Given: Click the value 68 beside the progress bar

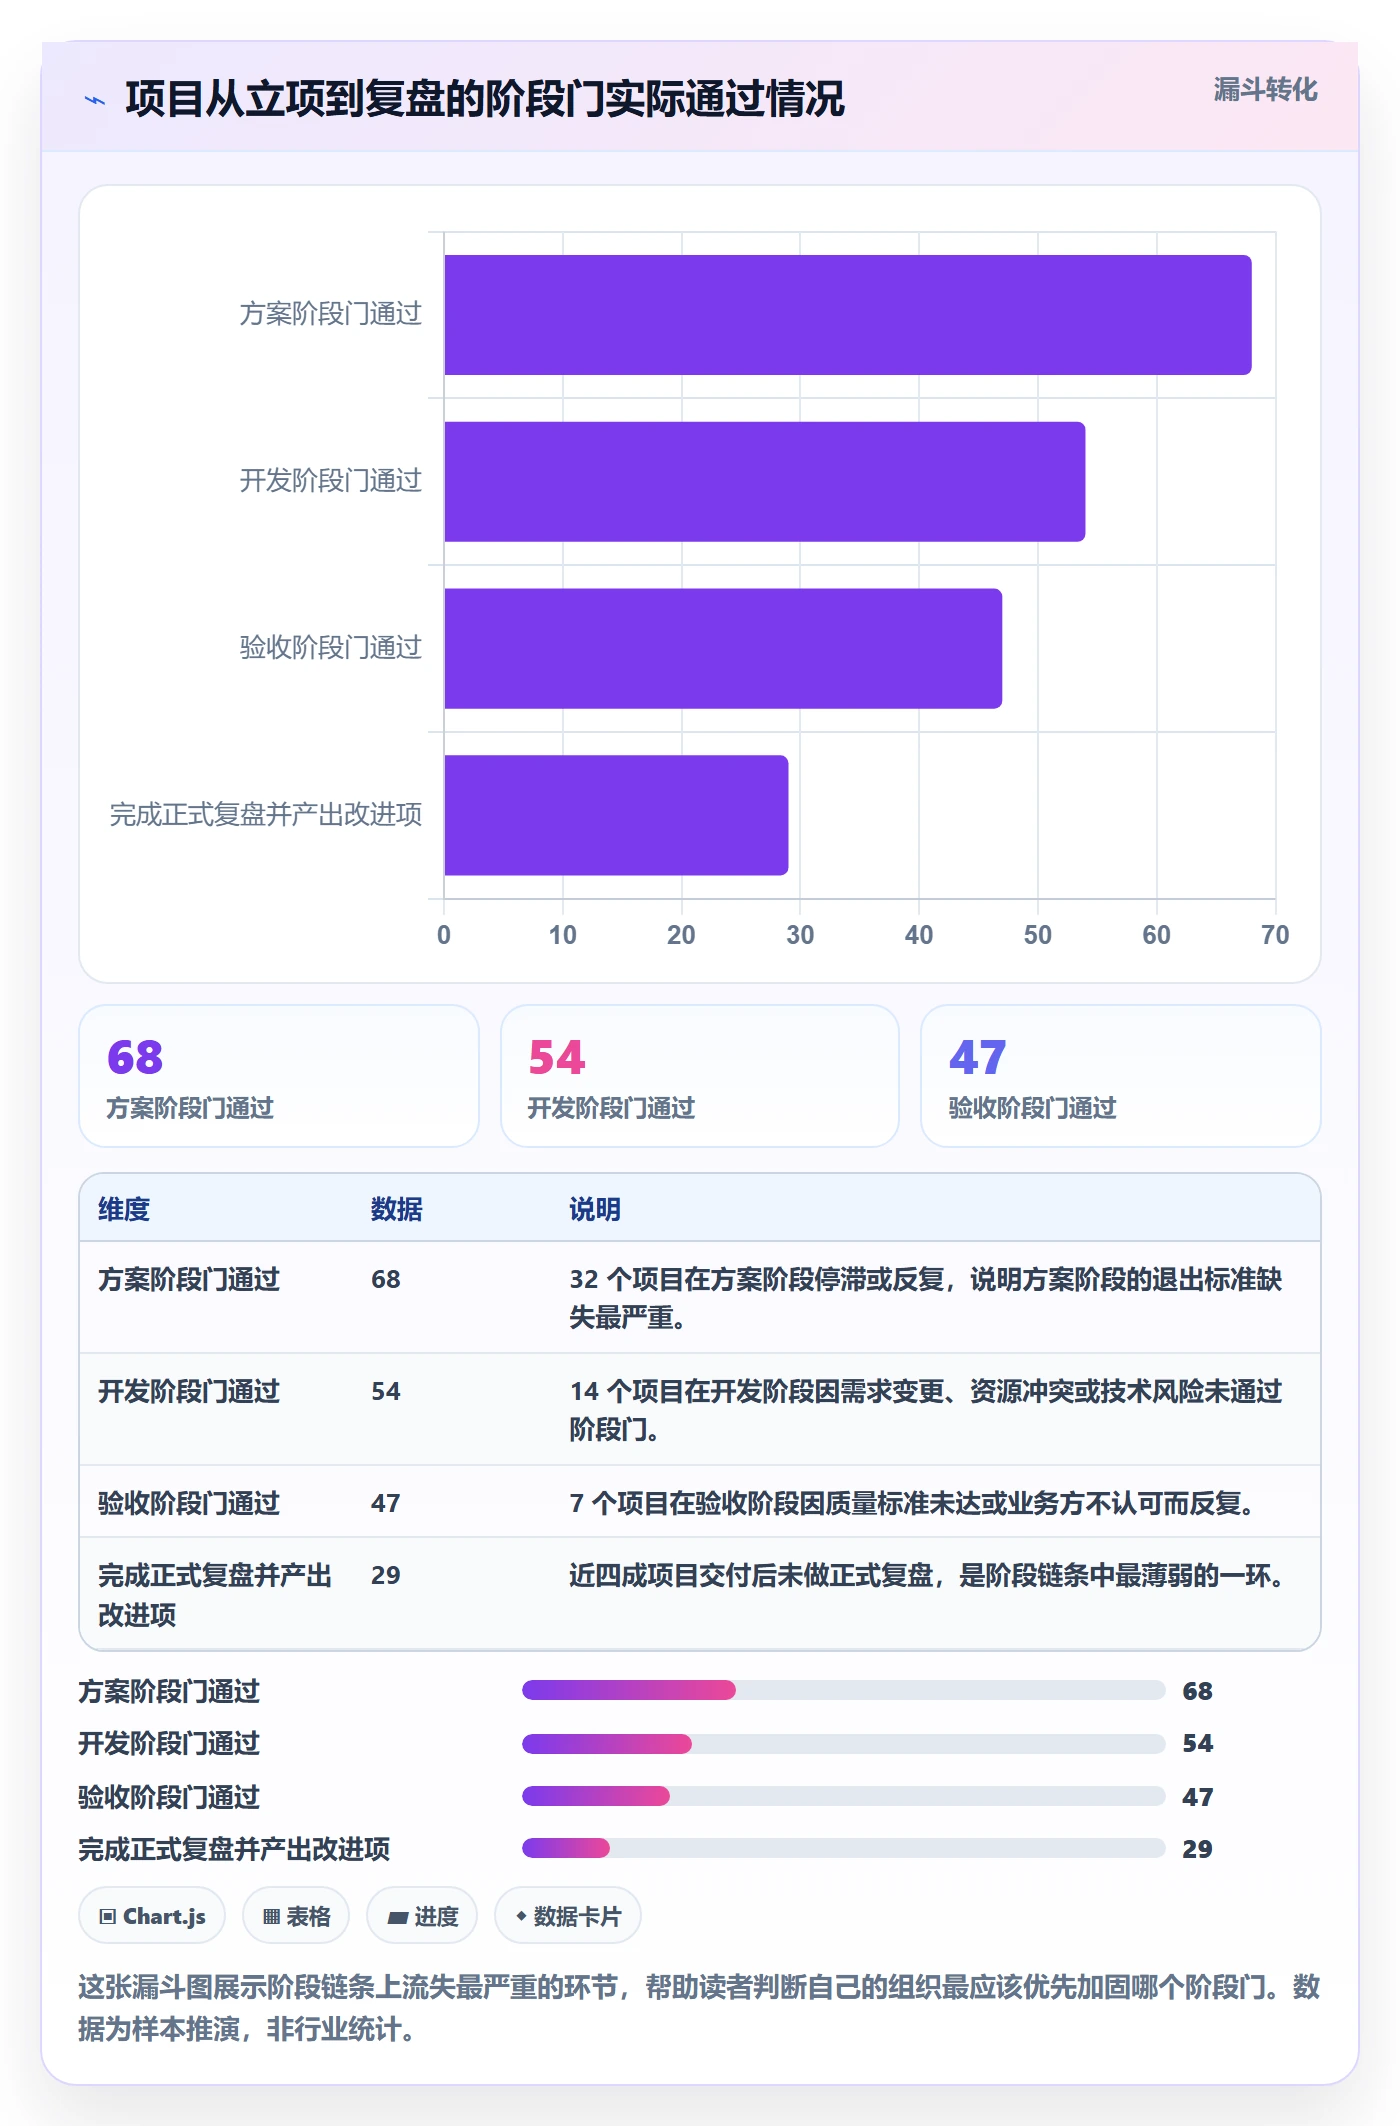Looking at the screenshot, I should pos(1198,1691).
